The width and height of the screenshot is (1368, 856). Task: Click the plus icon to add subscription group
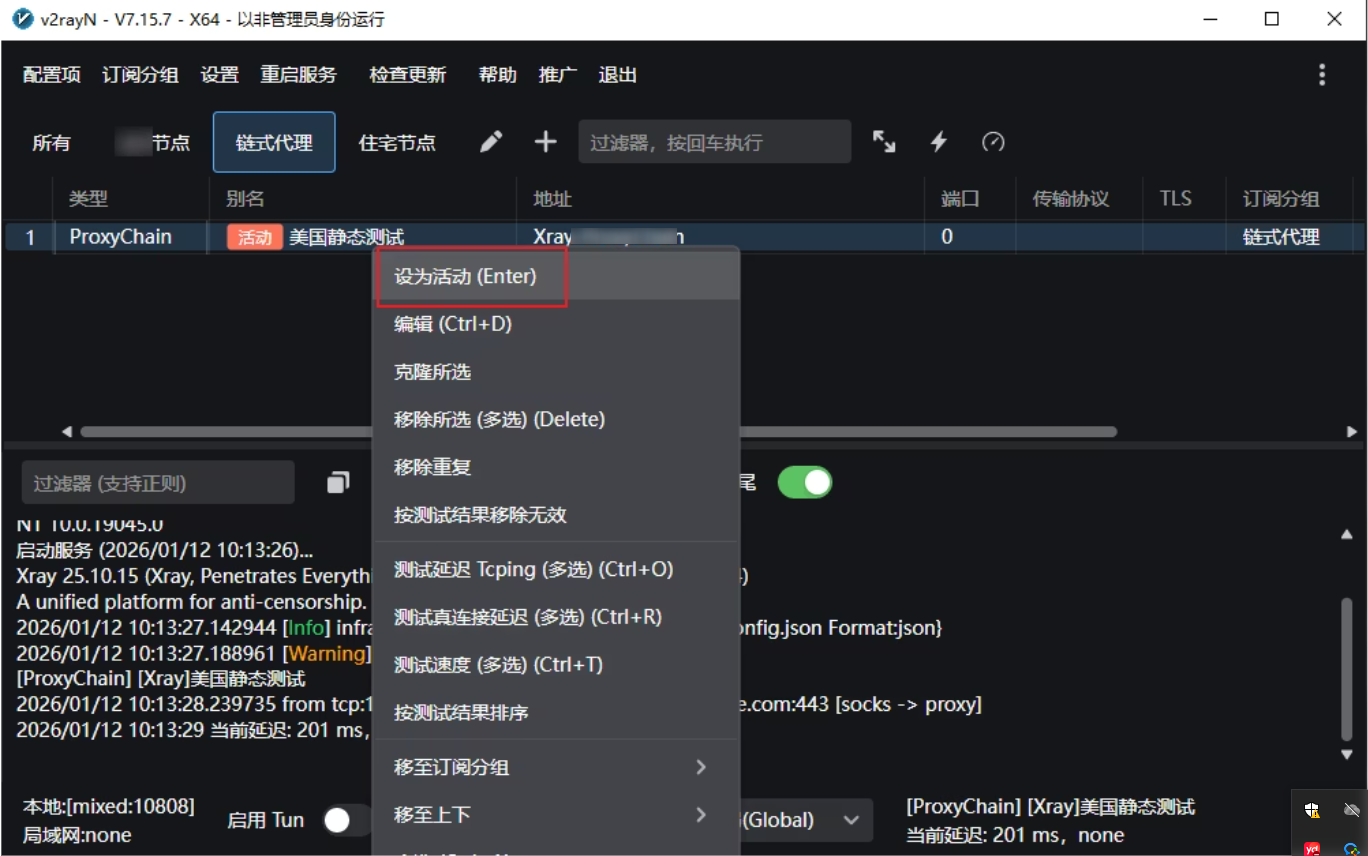tap(545, 143)
